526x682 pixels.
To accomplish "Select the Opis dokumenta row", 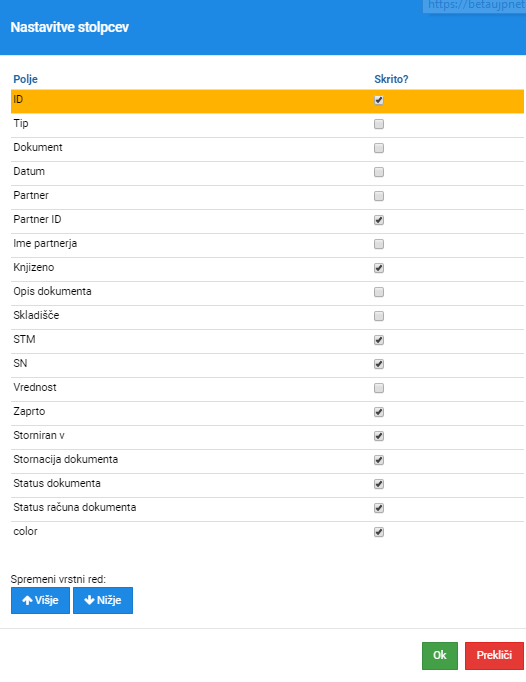I will point(267,293).
